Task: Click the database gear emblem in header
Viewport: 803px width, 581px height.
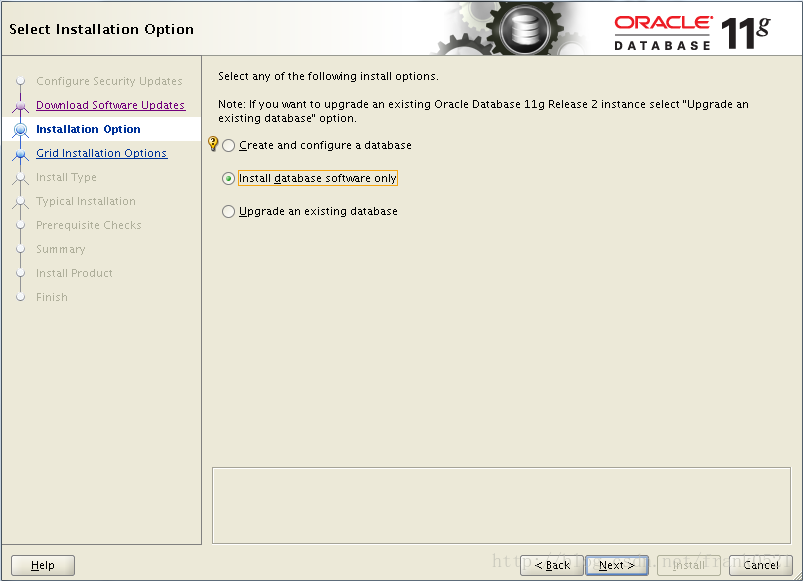Action: coord(526,29)
